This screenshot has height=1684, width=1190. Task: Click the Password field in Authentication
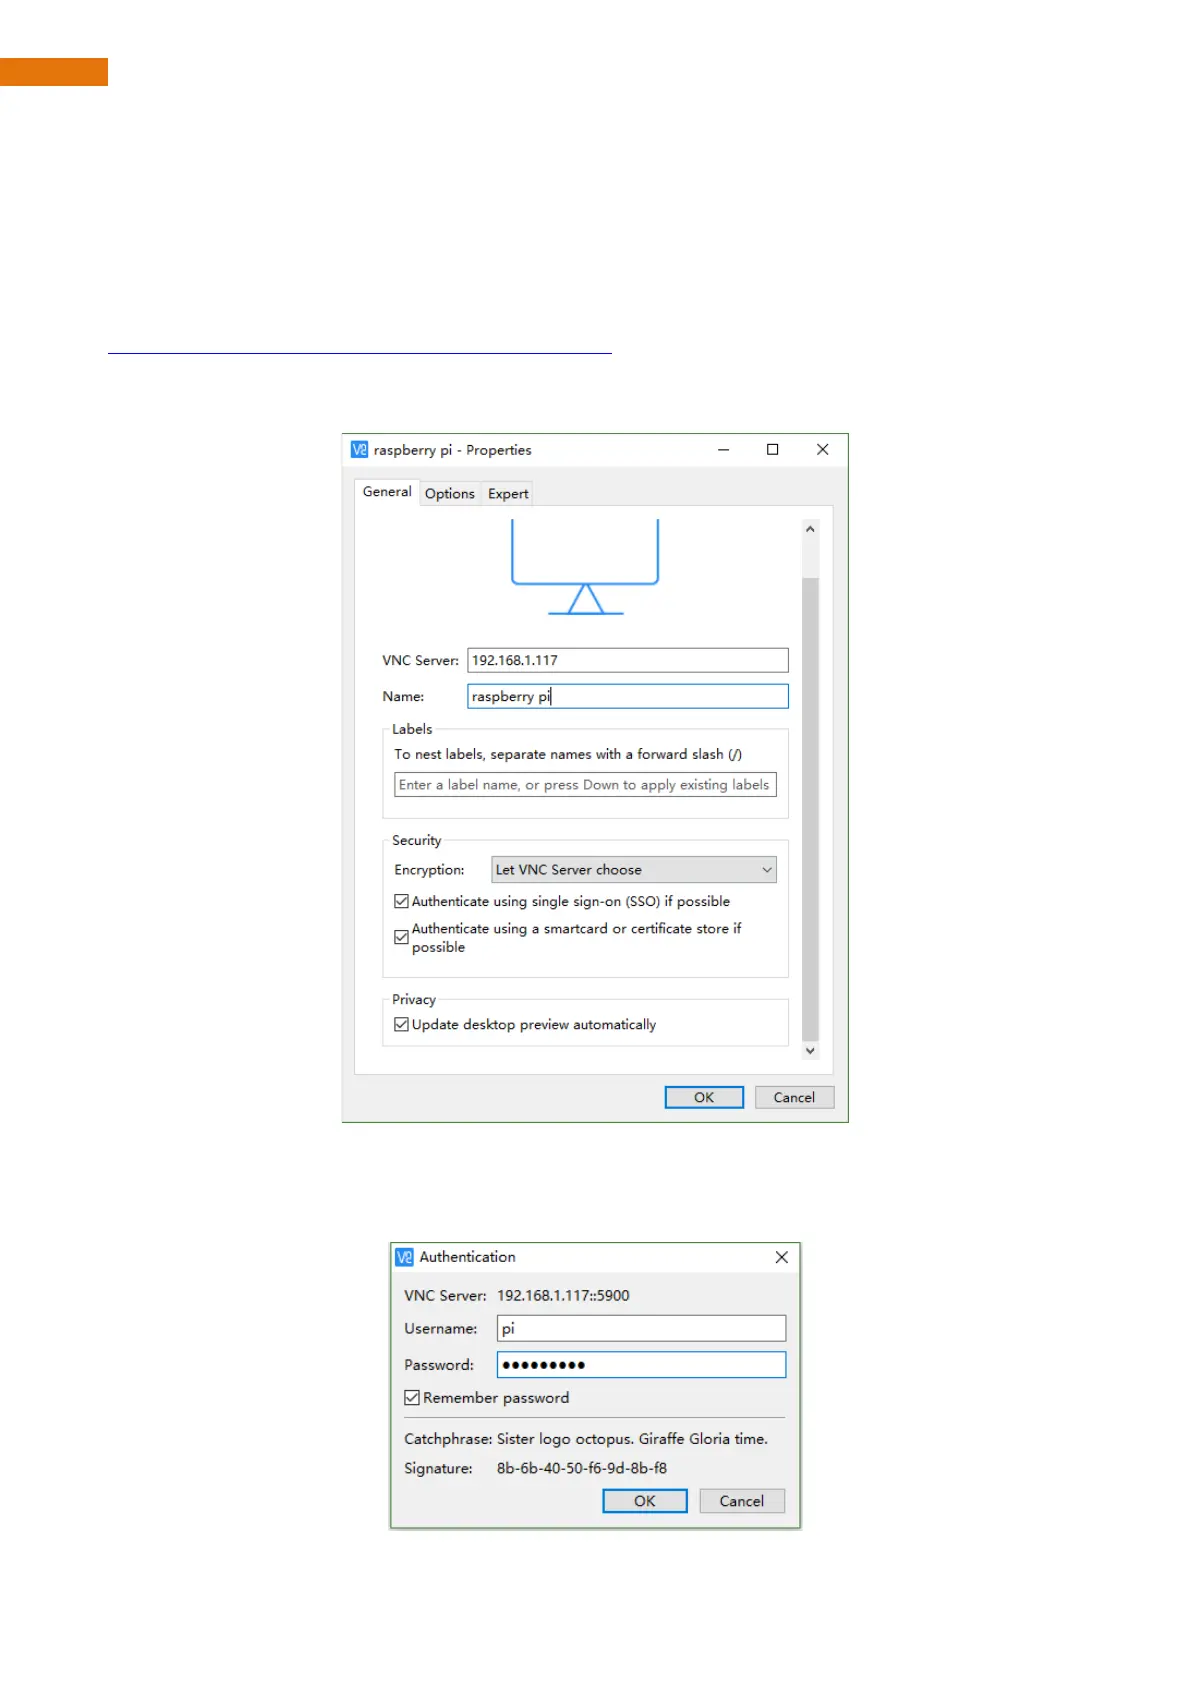[x=641, y=1365]
